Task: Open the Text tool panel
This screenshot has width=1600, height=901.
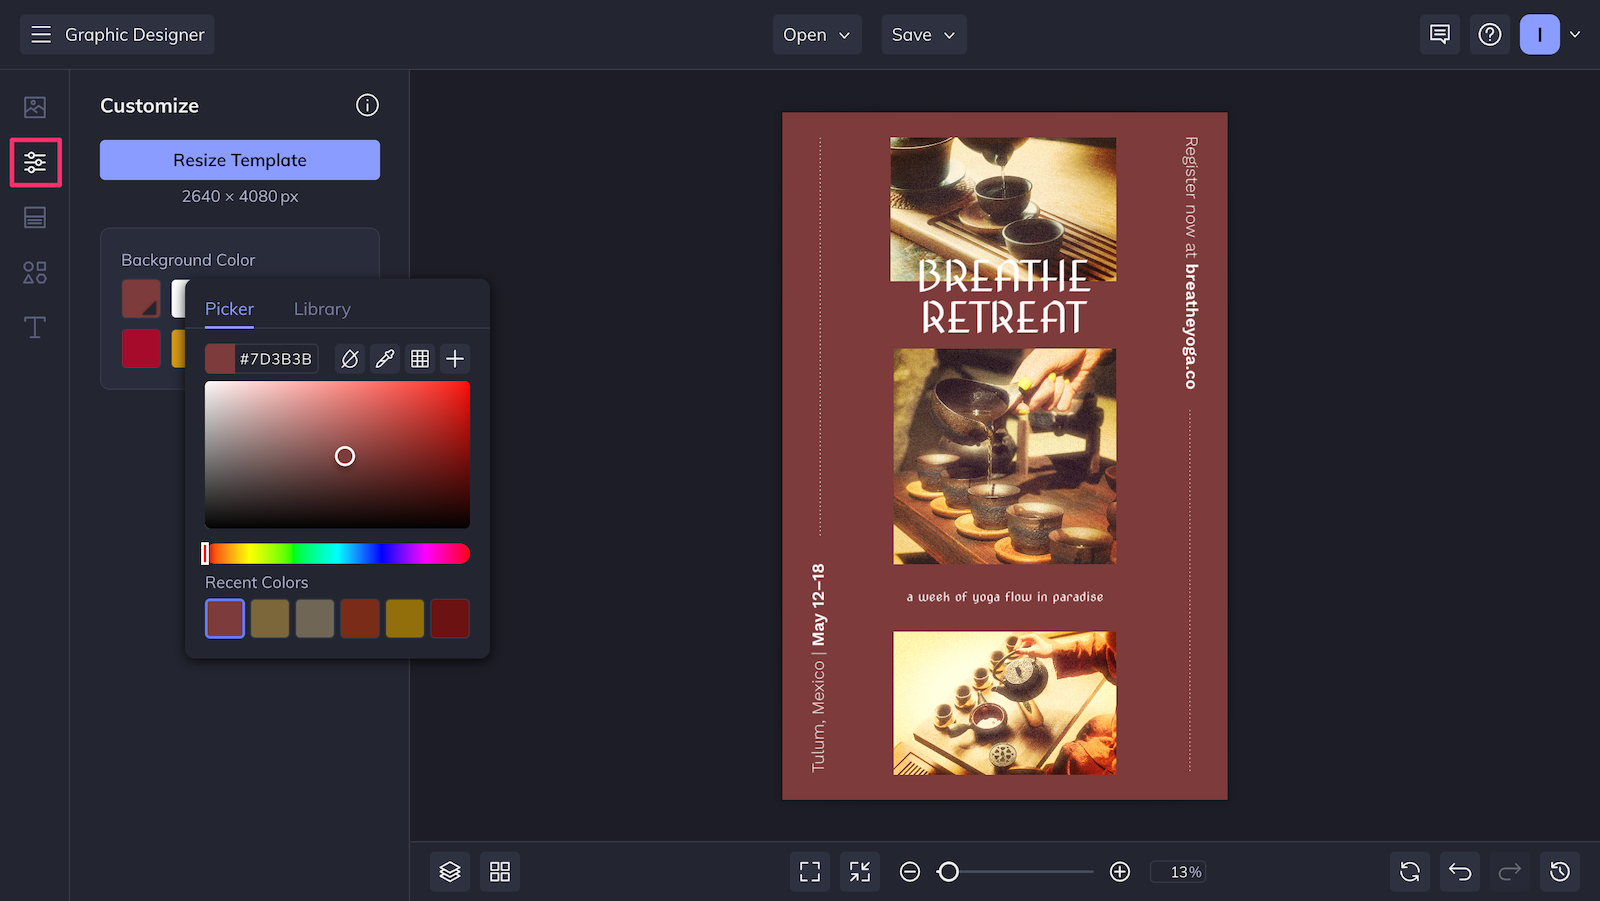Action: [x=35, y=327]
